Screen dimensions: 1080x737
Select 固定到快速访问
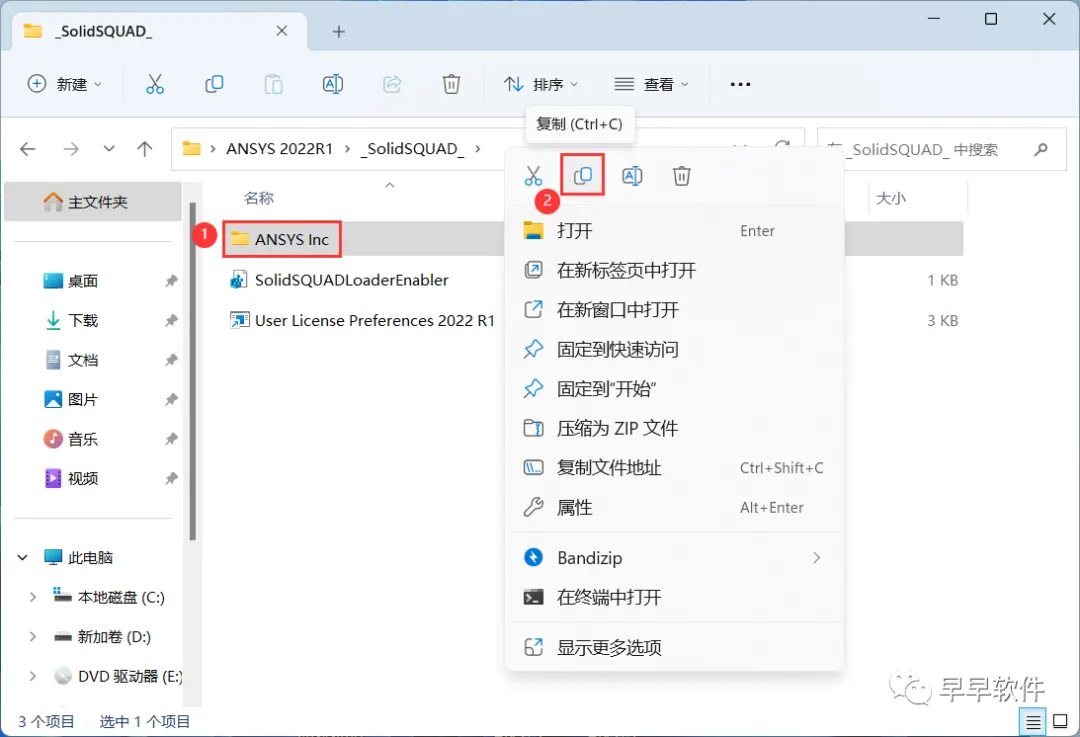[675, 349]
